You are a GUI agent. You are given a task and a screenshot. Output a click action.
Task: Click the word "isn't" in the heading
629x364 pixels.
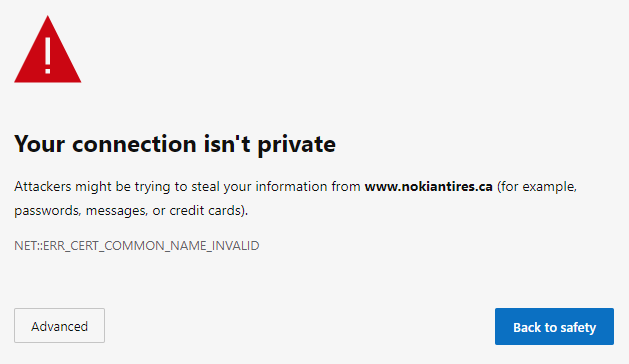tap(227, 144)
